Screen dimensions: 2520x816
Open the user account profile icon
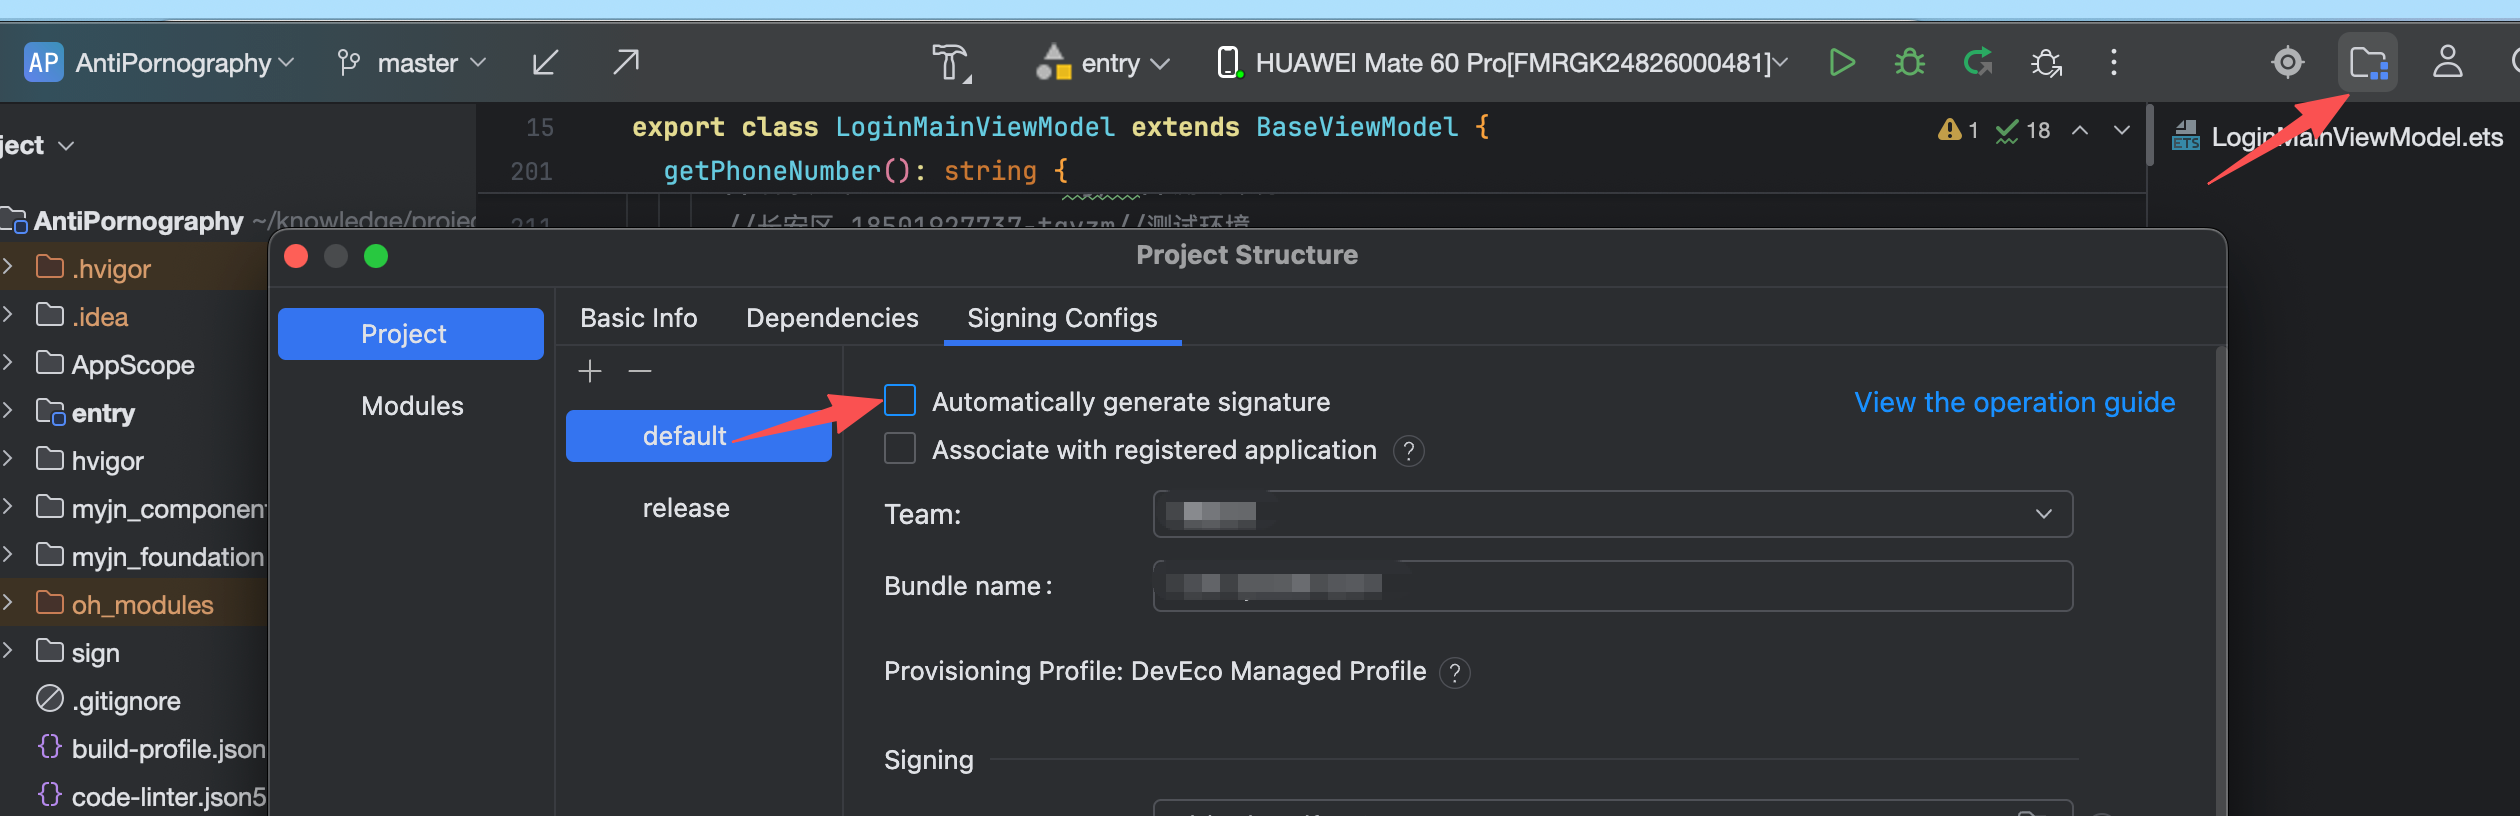[2447, 63]
